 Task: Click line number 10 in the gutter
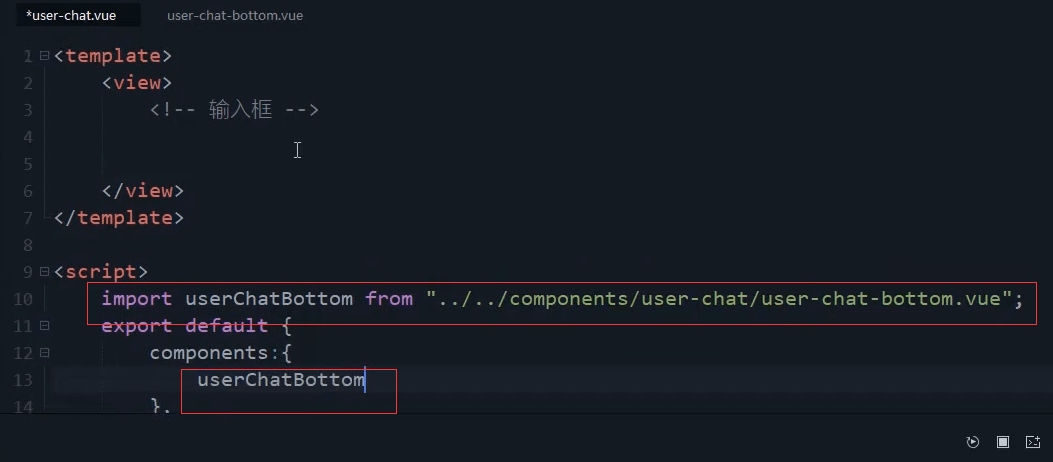coord(23,299)
